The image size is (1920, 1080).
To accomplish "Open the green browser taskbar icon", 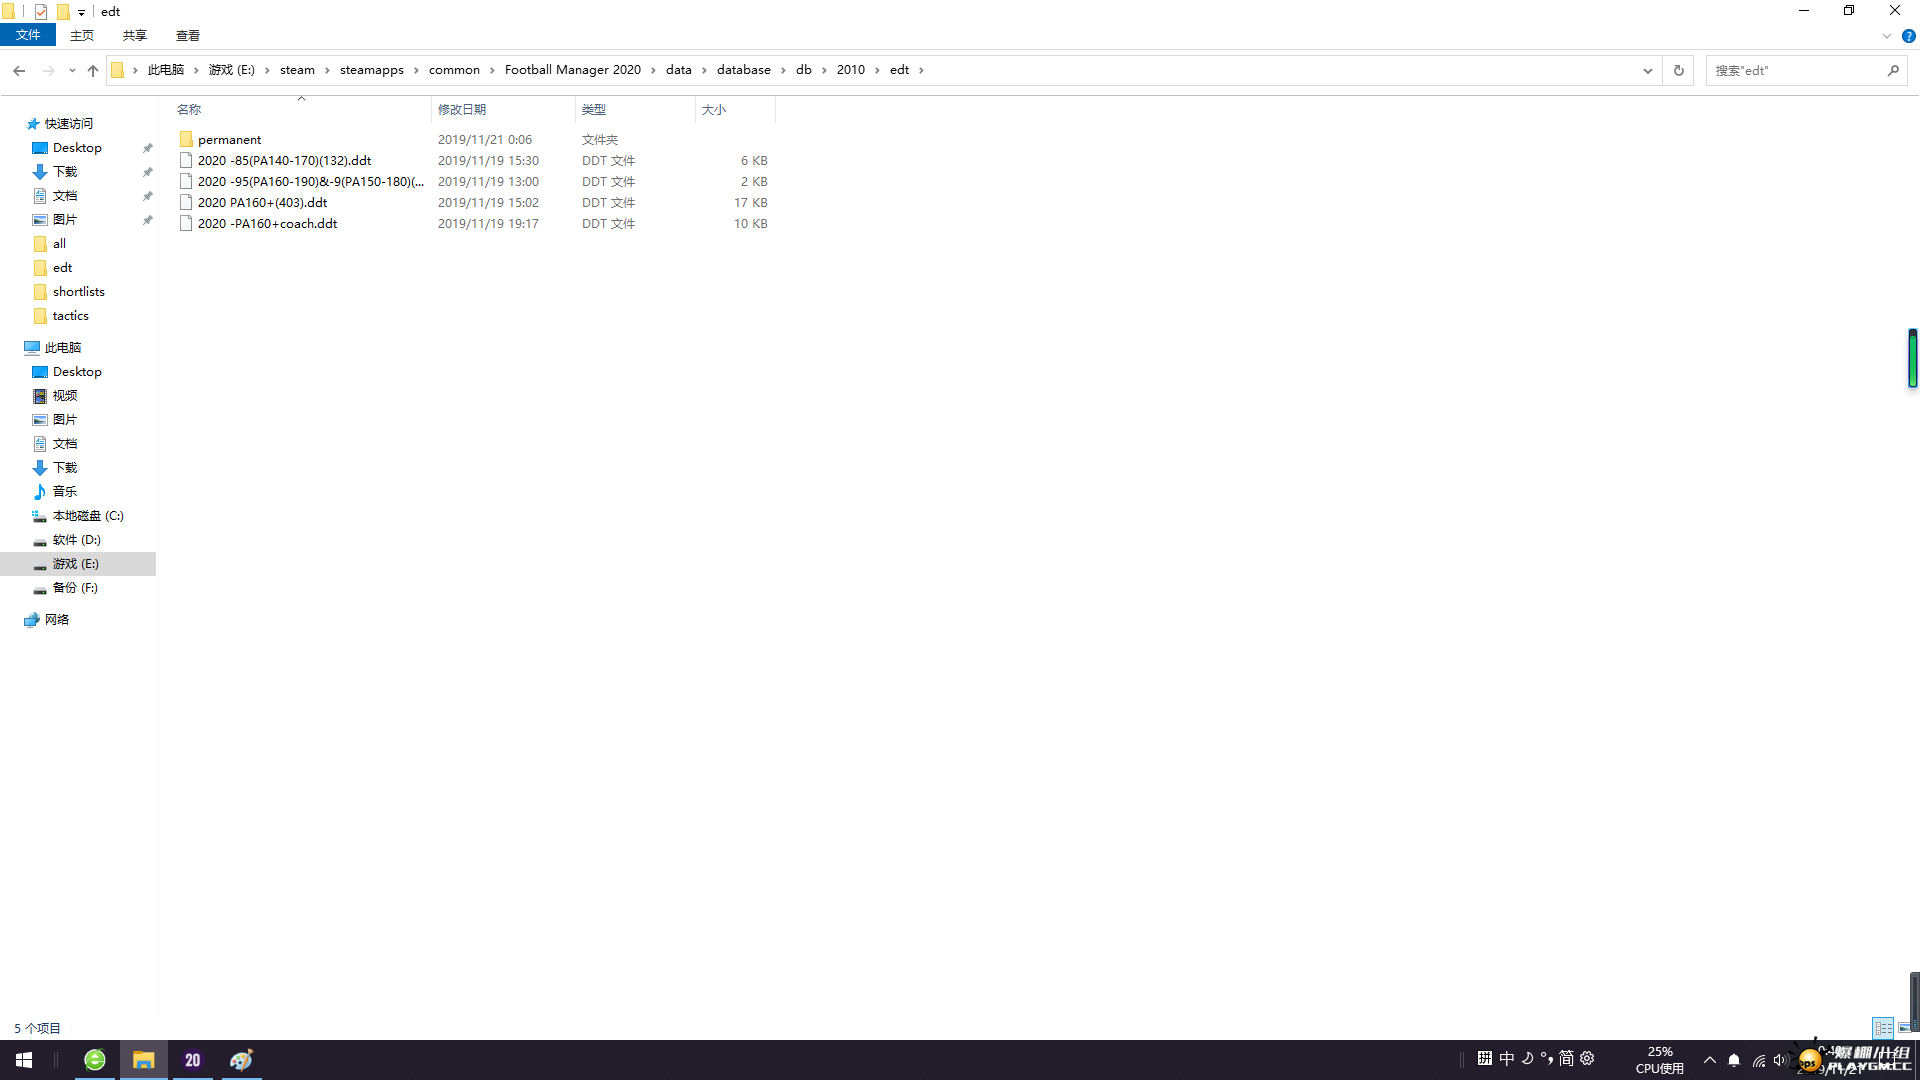I will 95,1060.
